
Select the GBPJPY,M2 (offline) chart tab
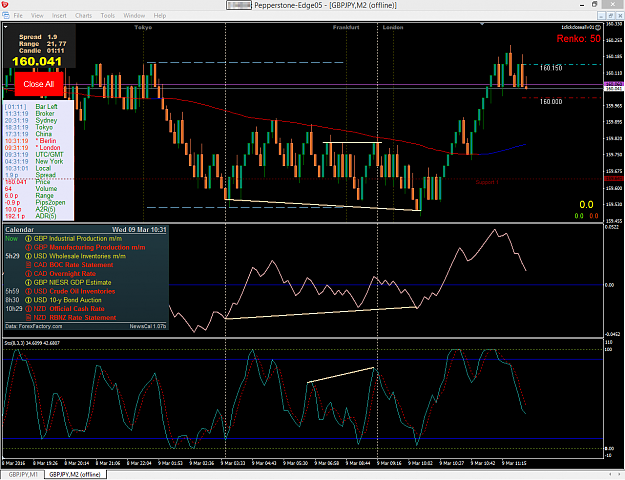[75, 474]
